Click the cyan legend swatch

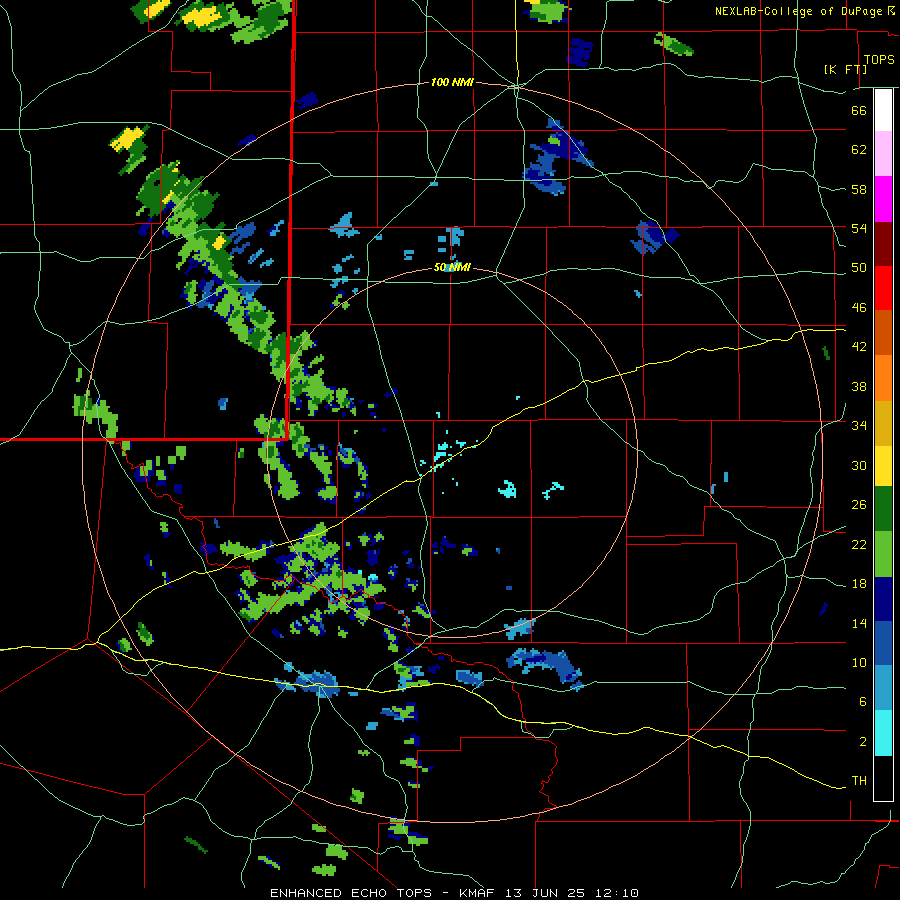pos(883,734)
